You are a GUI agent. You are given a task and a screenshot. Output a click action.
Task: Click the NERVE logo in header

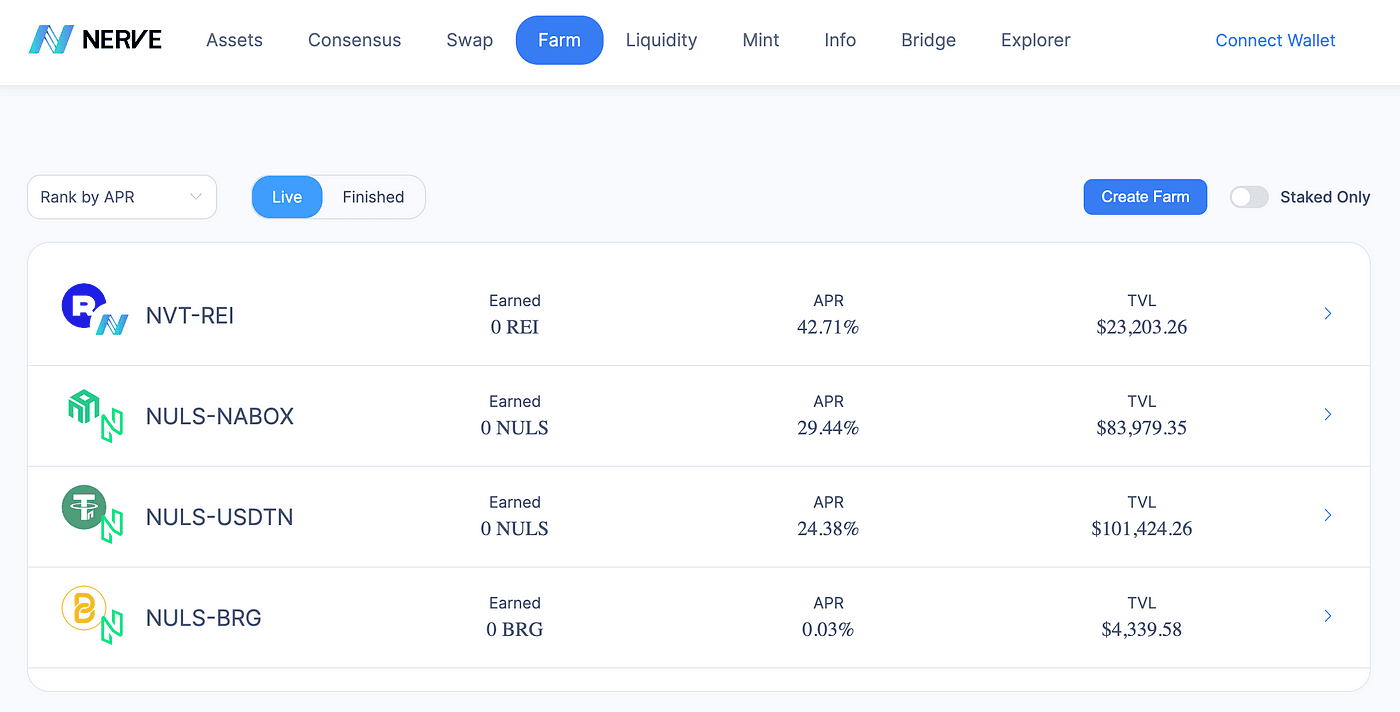pos(95,40)
